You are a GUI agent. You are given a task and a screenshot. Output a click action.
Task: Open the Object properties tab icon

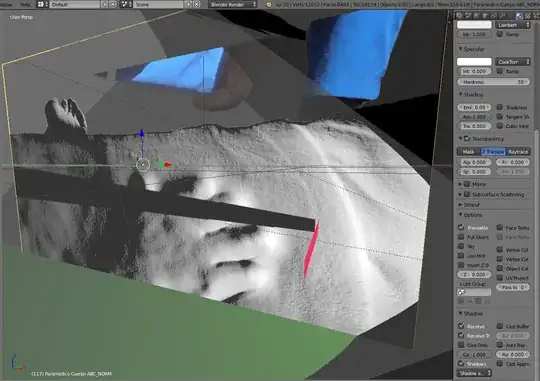click(x=485, y=15)
